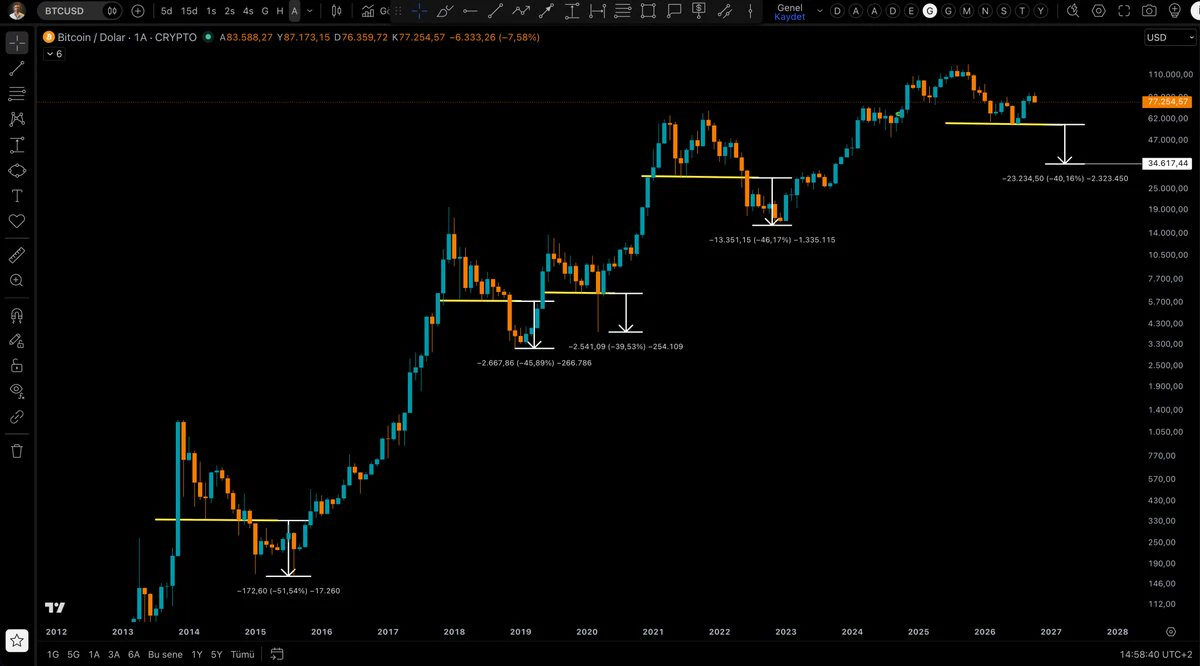The width and height of the screenshot is (1200, 666).
Task: Open the USD currency dropdown
Action: (x=1169, y=37)
